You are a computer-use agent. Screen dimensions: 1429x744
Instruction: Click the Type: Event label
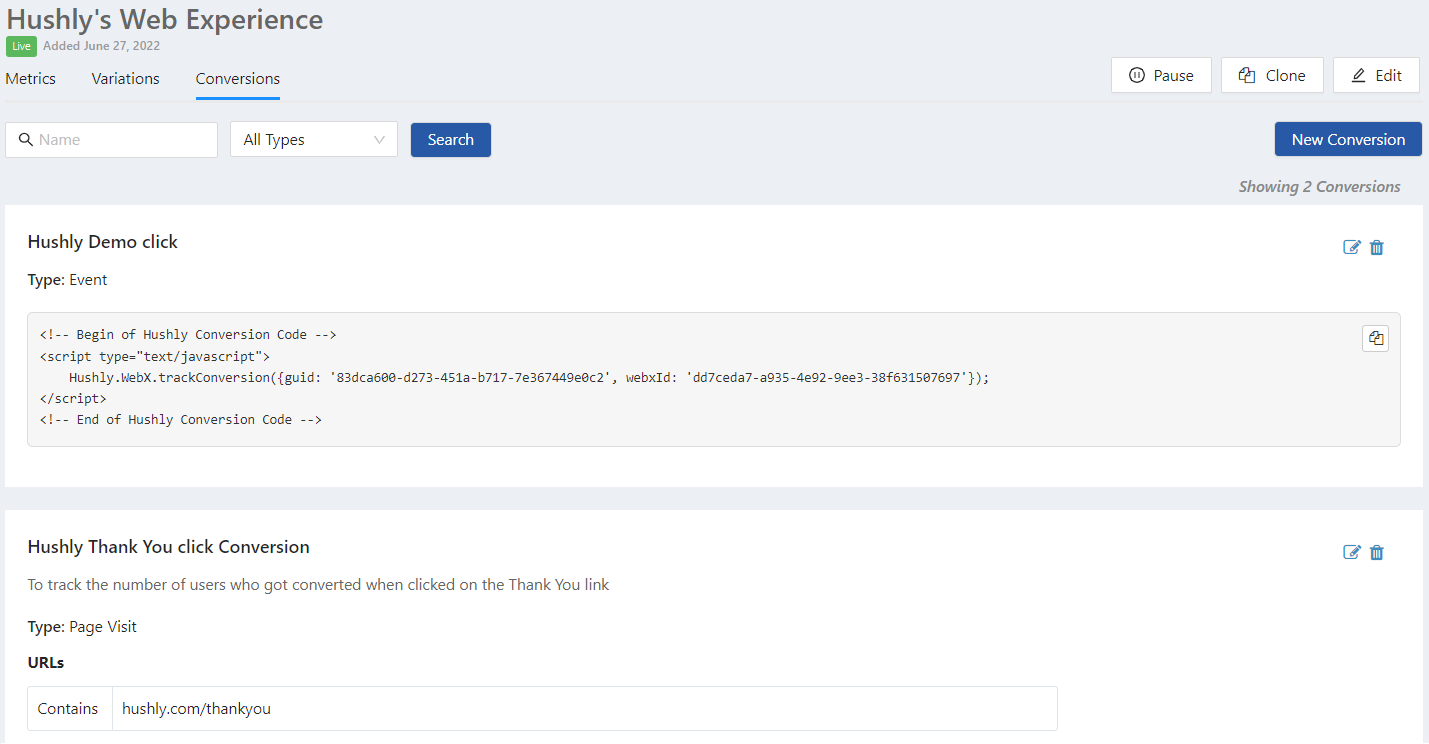tap(67, 280)
